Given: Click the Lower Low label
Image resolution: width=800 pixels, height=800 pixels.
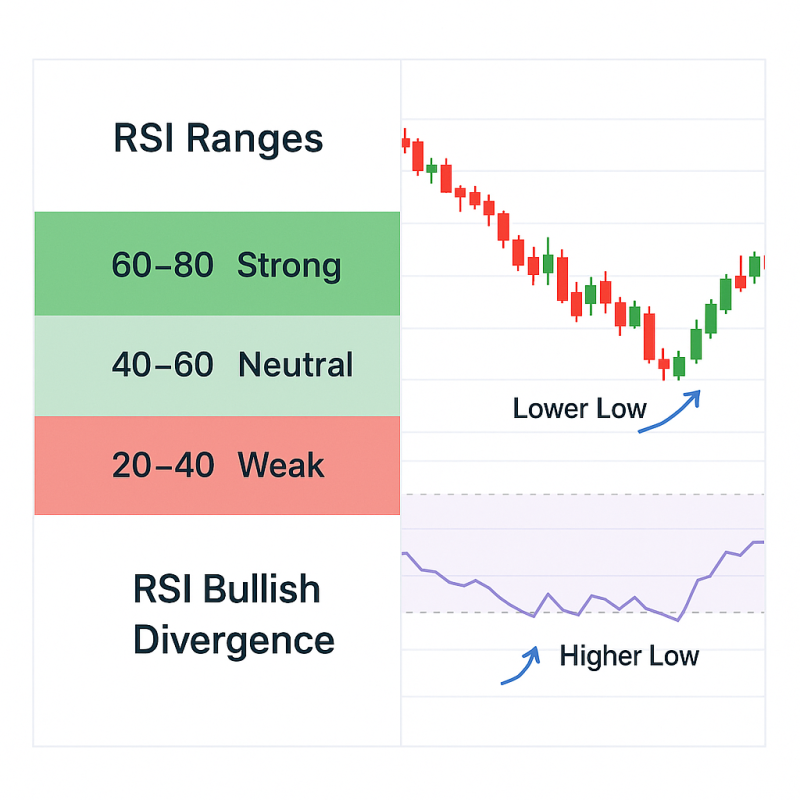Looking at the screenshot, I should pos(580,409).
